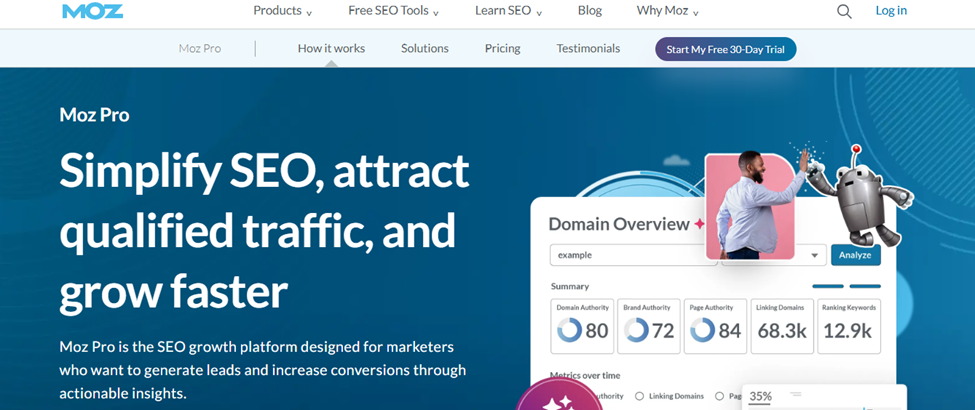Expand the Why Moz menu
Image resolution: width=975 pixels, height=410 pixels.
tap(668, 11)
